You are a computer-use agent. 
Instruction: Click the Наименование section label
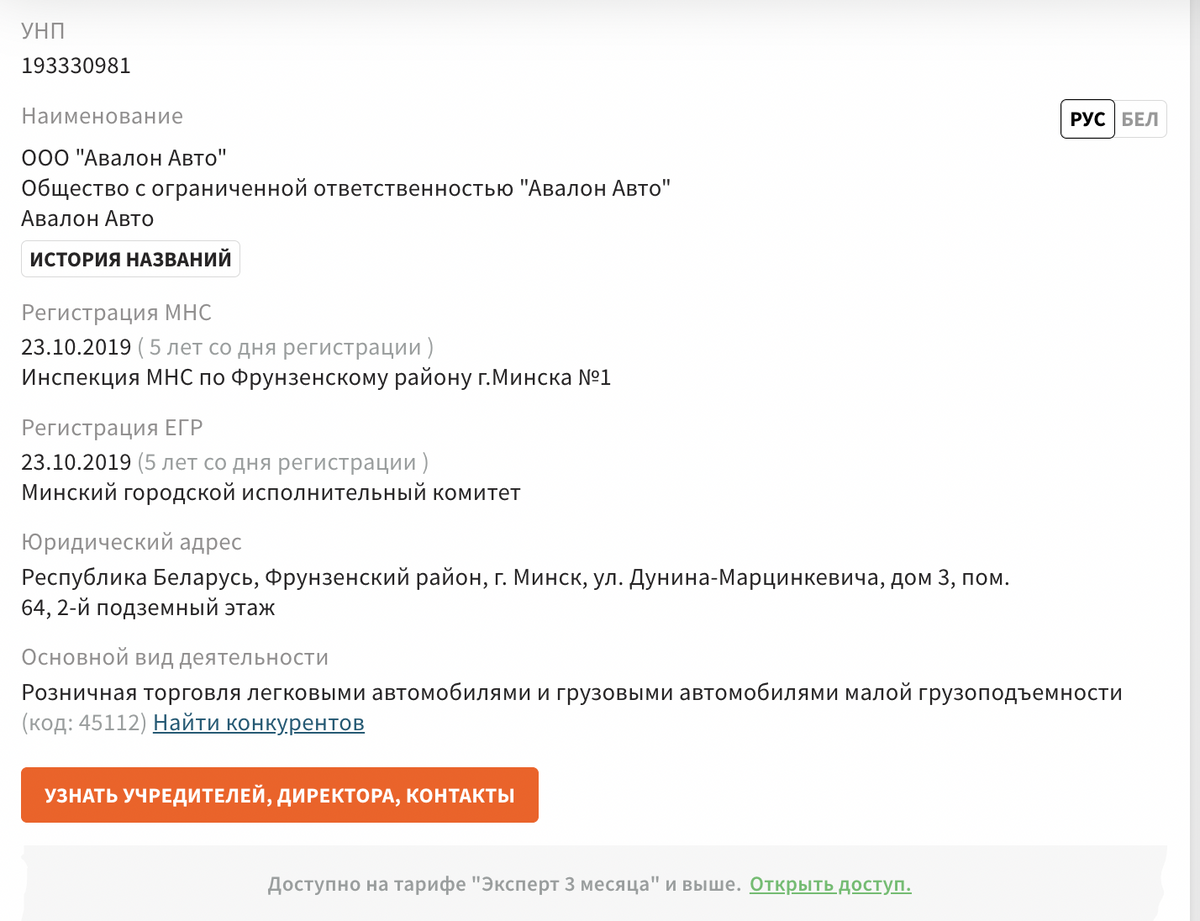coord(102,116)
